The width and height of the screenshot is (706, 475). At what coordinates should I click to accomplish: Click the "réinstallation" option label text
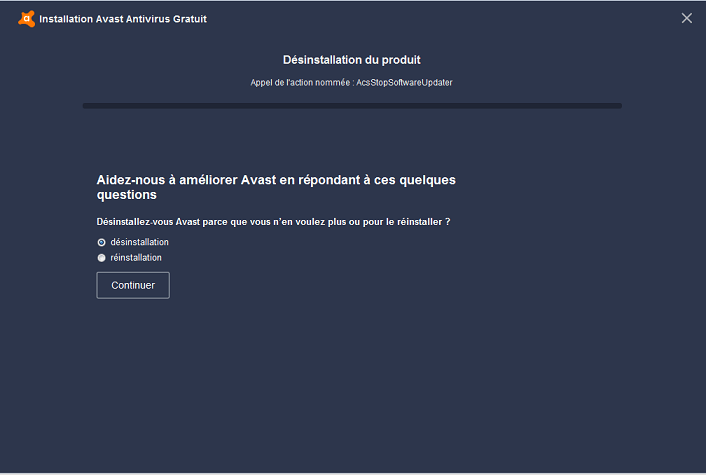[x=136, y=258]
